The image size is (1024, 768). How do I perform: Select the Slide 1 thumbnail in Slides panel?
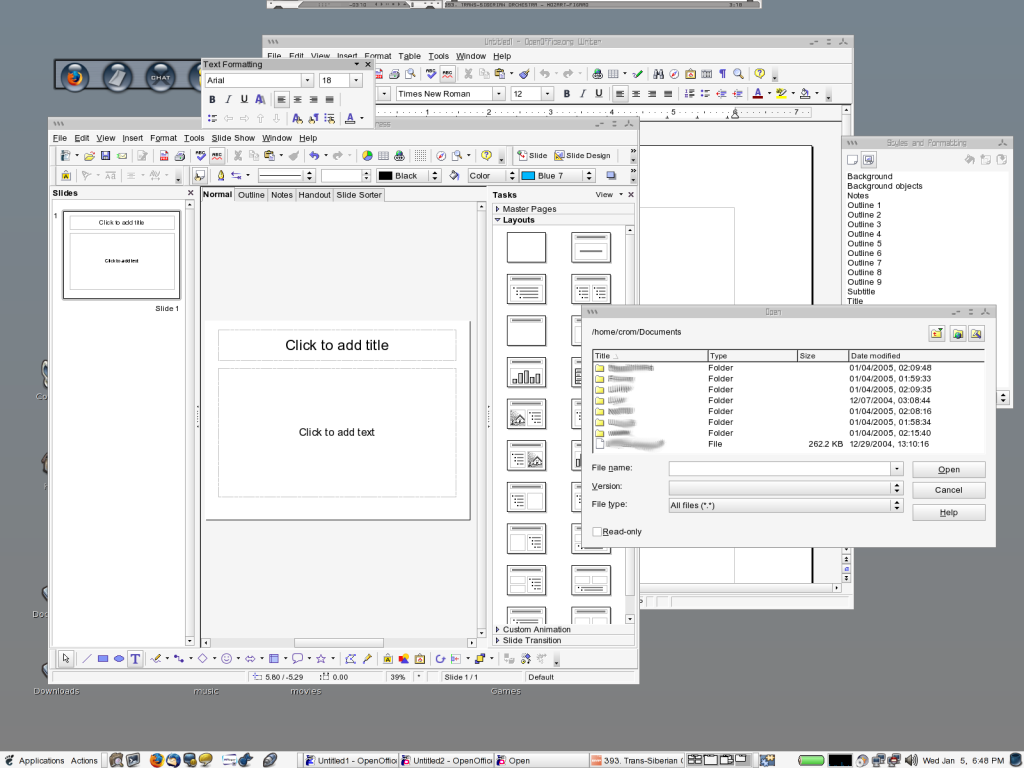pyautogui.click(x=121, y=255)
